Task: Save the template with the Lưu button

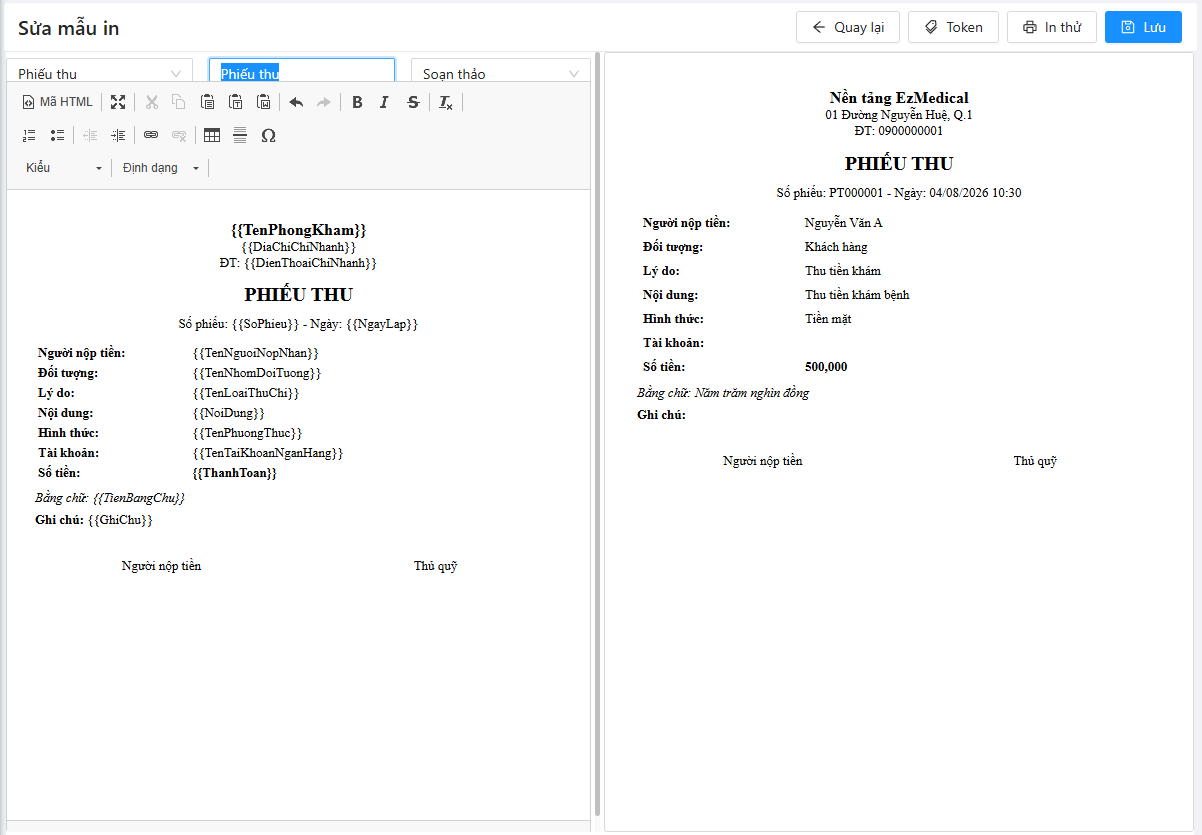Action: pos(1143,27)
